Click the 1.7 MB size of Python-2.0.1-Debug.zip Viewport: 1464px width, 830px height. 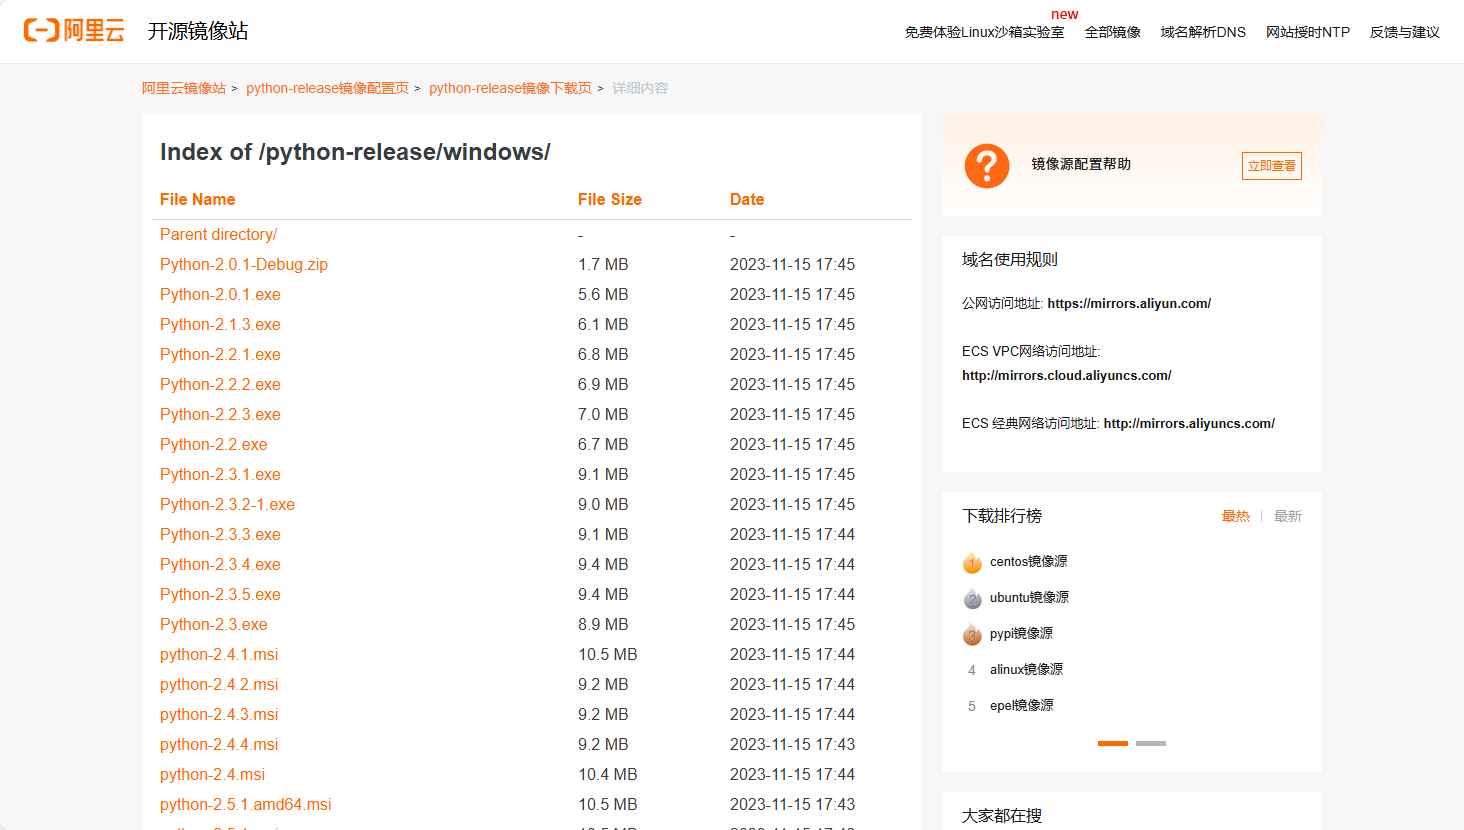click(603, 264)
